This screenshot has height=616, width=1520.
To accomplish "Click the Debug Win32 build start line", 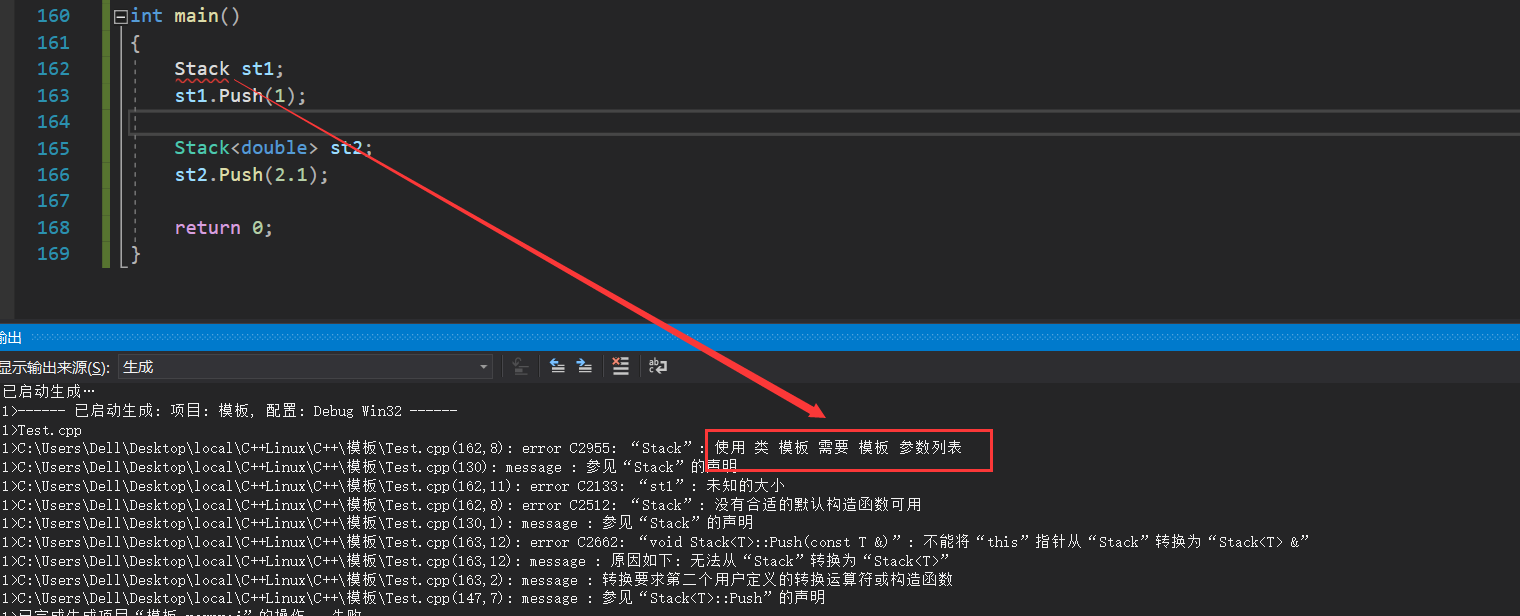I will [229, 411].
